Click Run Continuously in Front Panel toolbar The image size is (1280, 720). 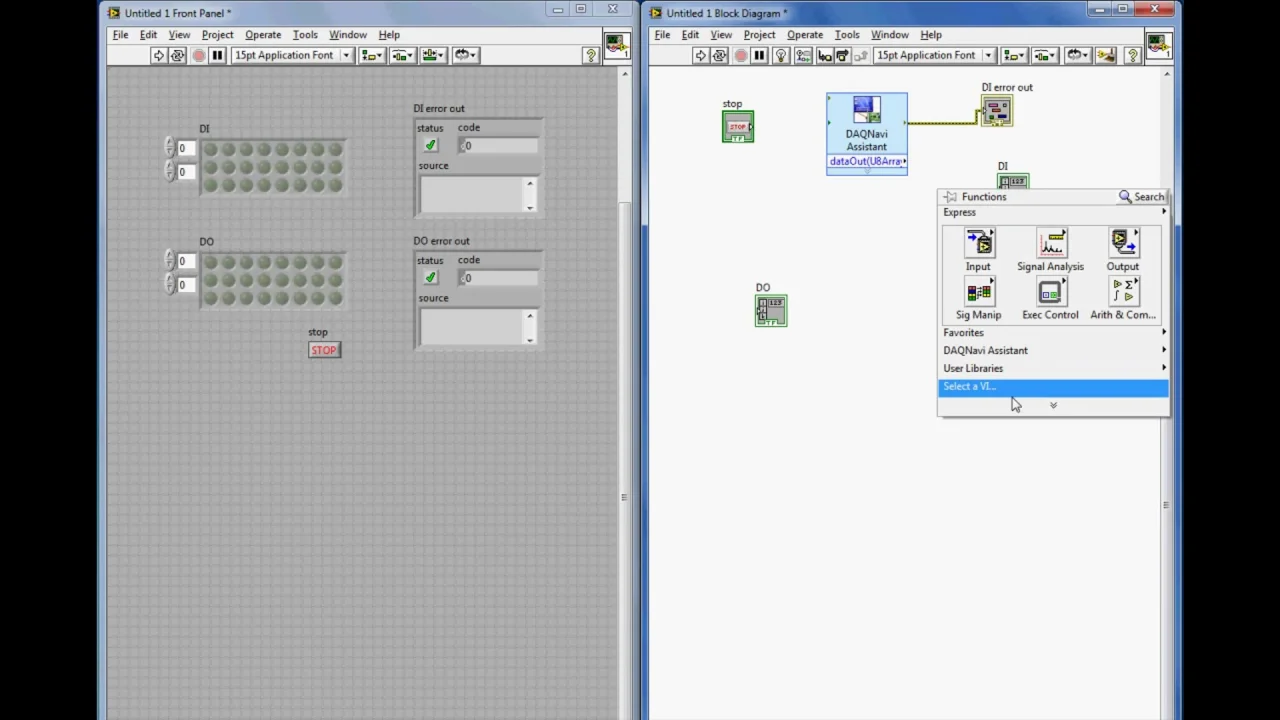coord(178,56)
